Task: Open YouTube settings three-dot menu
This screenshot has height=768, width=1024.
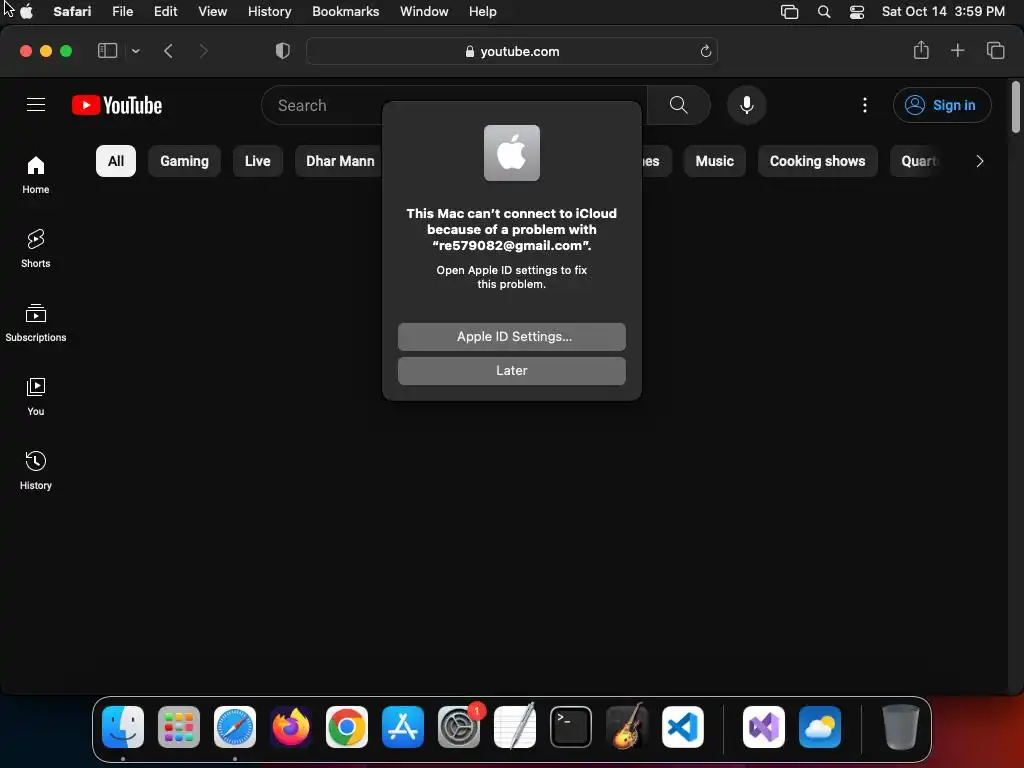Action: (x=865, y=104)
